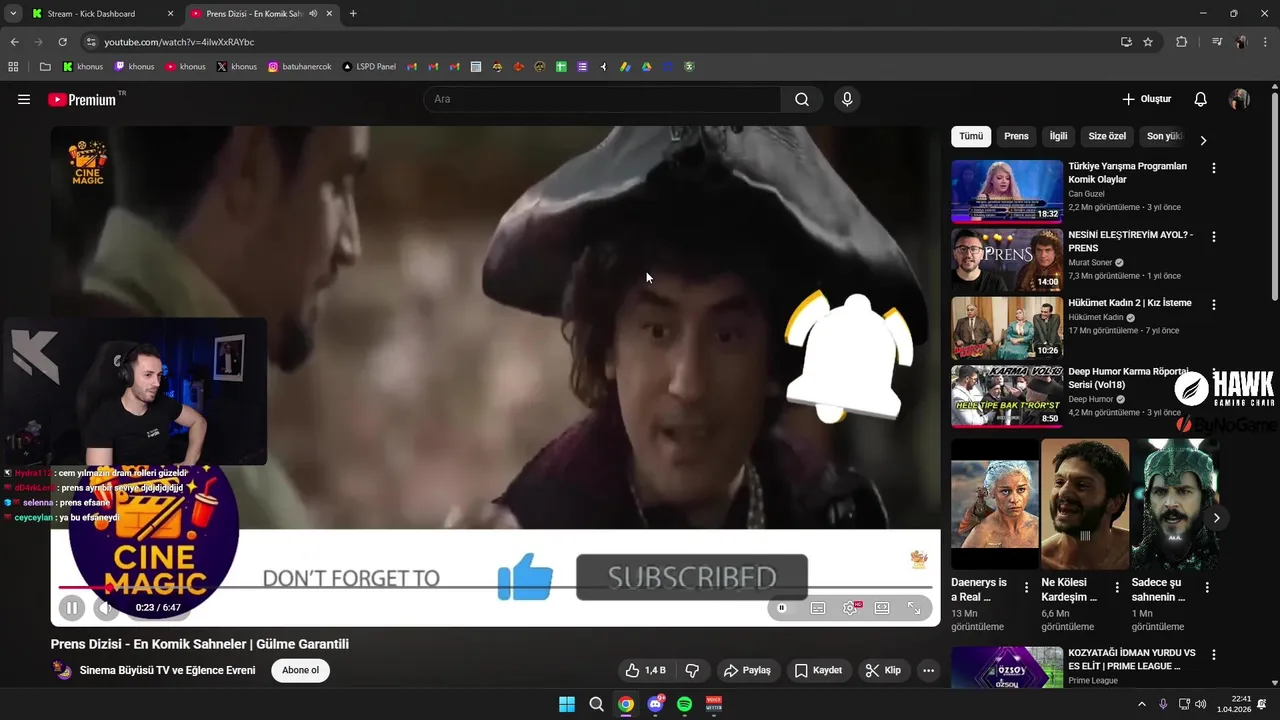Dislike the video
Screen dimensions: 1280x720
pos(692,670)
